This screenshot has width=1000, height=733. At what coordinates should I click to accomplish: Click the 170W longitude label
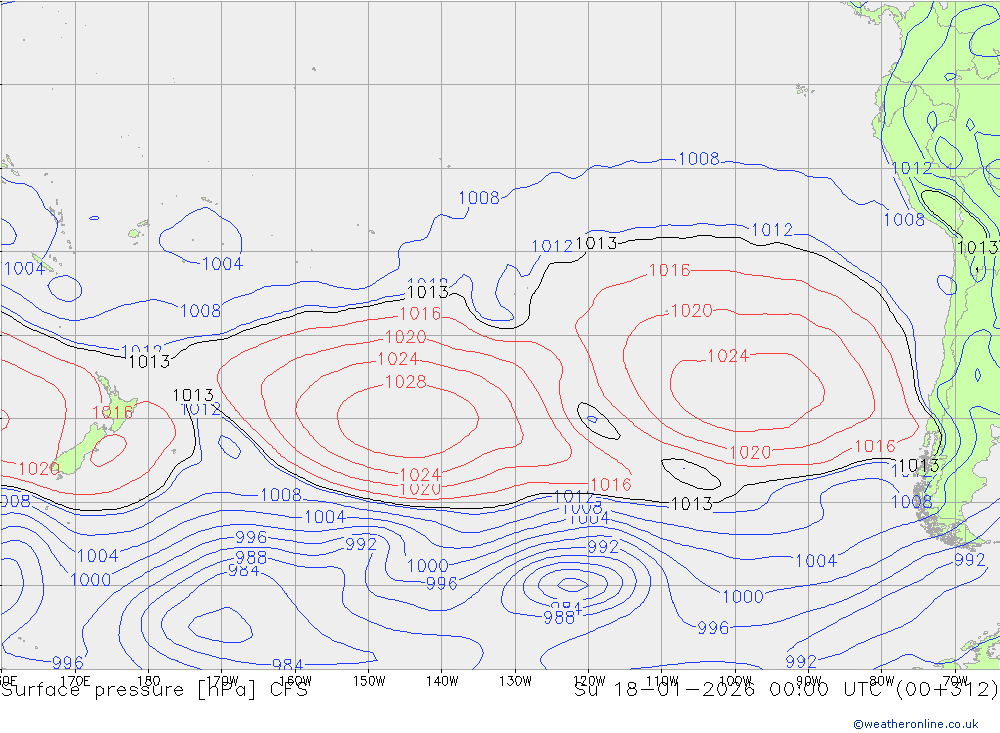221,681
